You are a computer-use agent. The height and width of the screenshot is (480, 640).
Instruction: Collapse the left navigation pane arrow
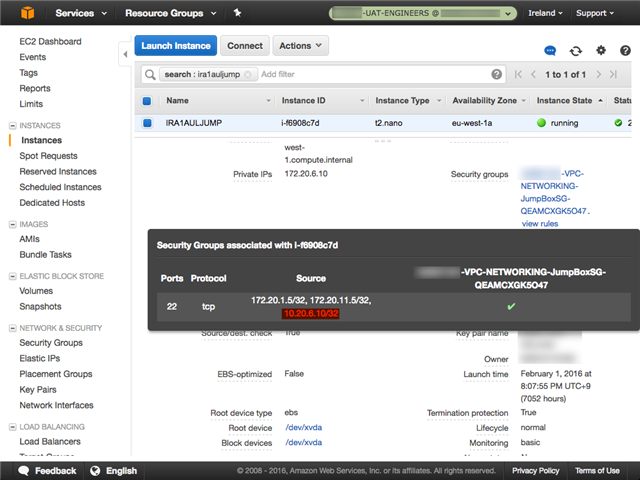[x=125, y=54]
